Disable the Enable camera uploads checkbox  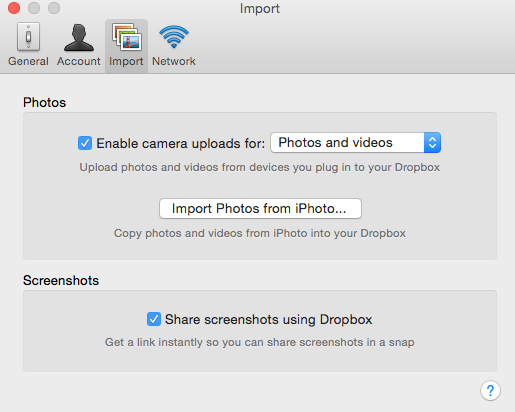point(85,143)
